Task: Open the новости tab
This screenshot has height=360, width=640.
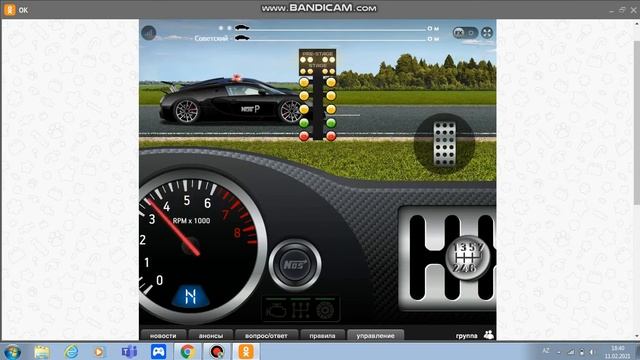Action: tap(163, 336)
